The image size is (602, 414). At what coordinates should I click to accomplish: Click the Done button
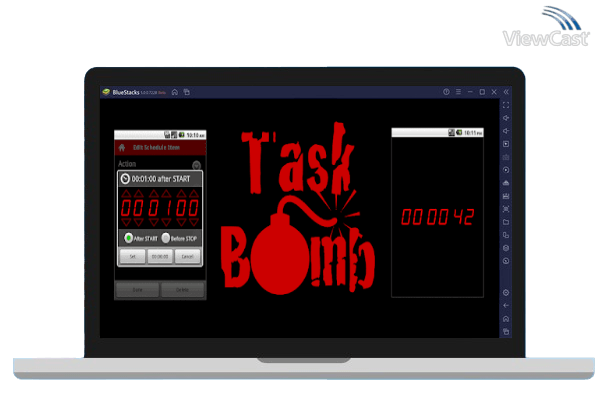click(137, 290)
